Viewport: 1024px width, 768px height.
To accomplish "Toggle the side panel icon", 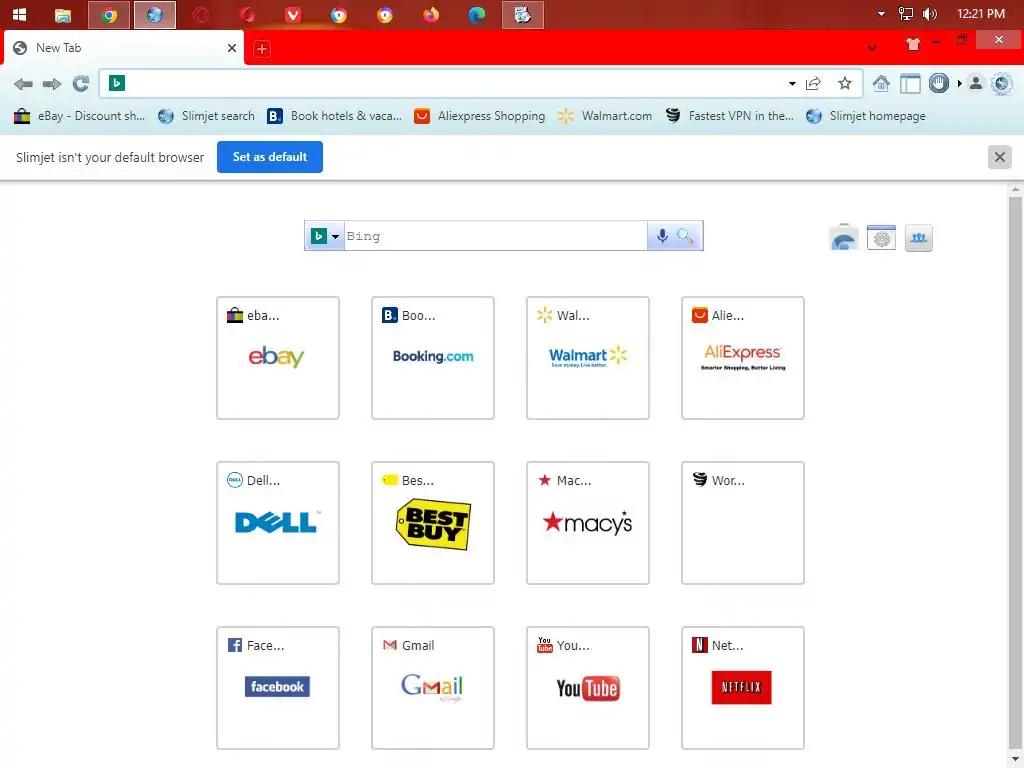I will coord(910,84).
